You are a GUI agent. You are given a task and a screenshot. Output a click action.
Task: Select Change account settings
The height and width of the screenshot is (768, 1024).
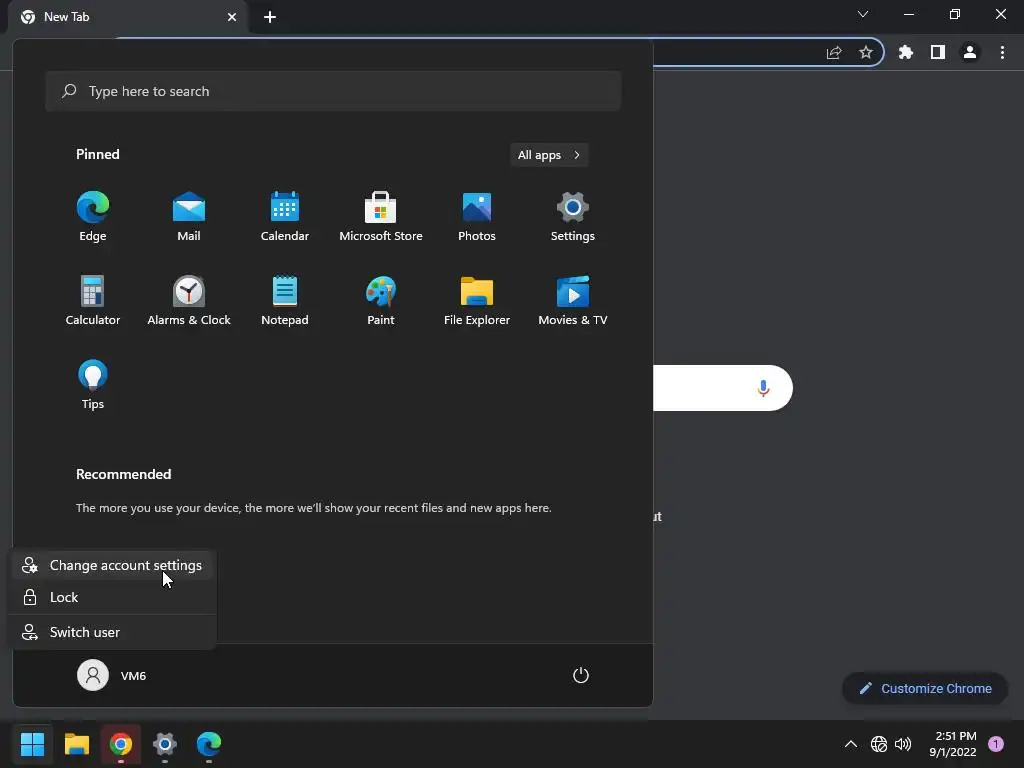[112, 566]
